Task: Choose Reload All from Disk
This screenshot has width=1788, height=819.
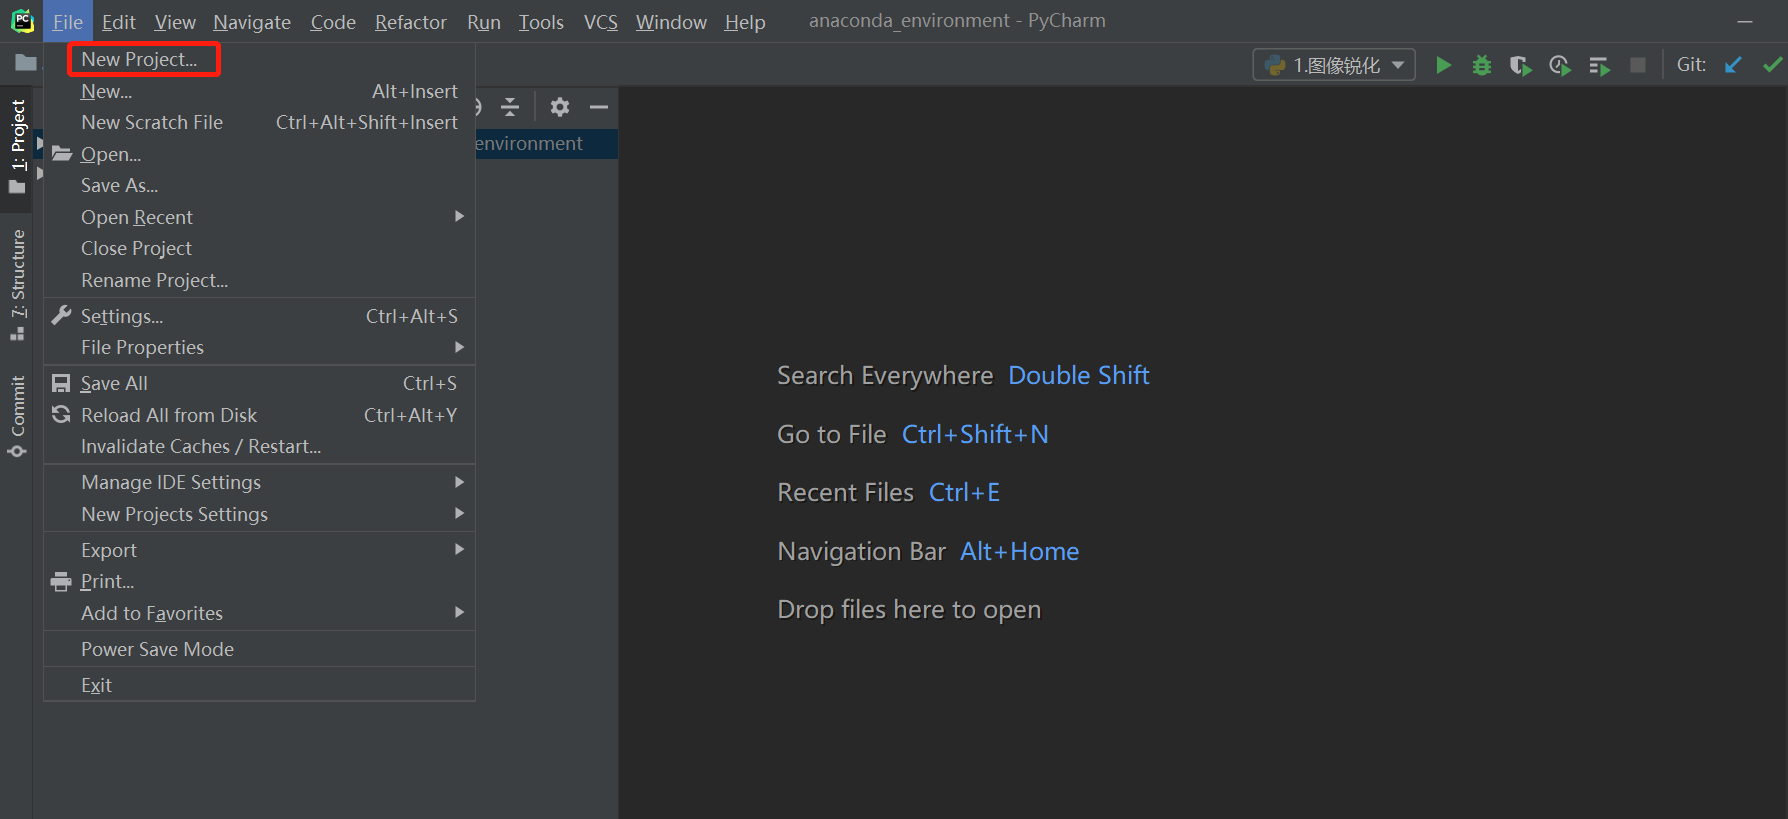Action: (x=259, y=415)
